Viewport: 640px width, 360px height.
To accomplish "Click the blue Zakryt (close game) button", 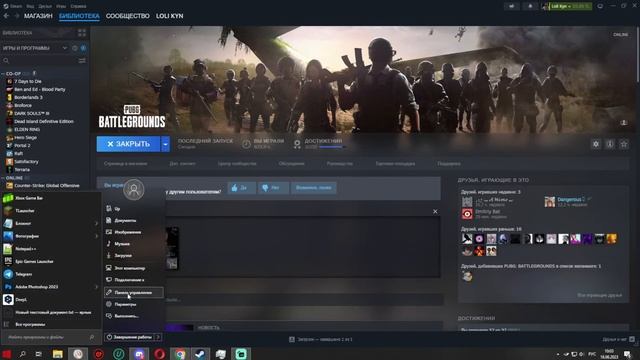I will click(x=128, y=144).
